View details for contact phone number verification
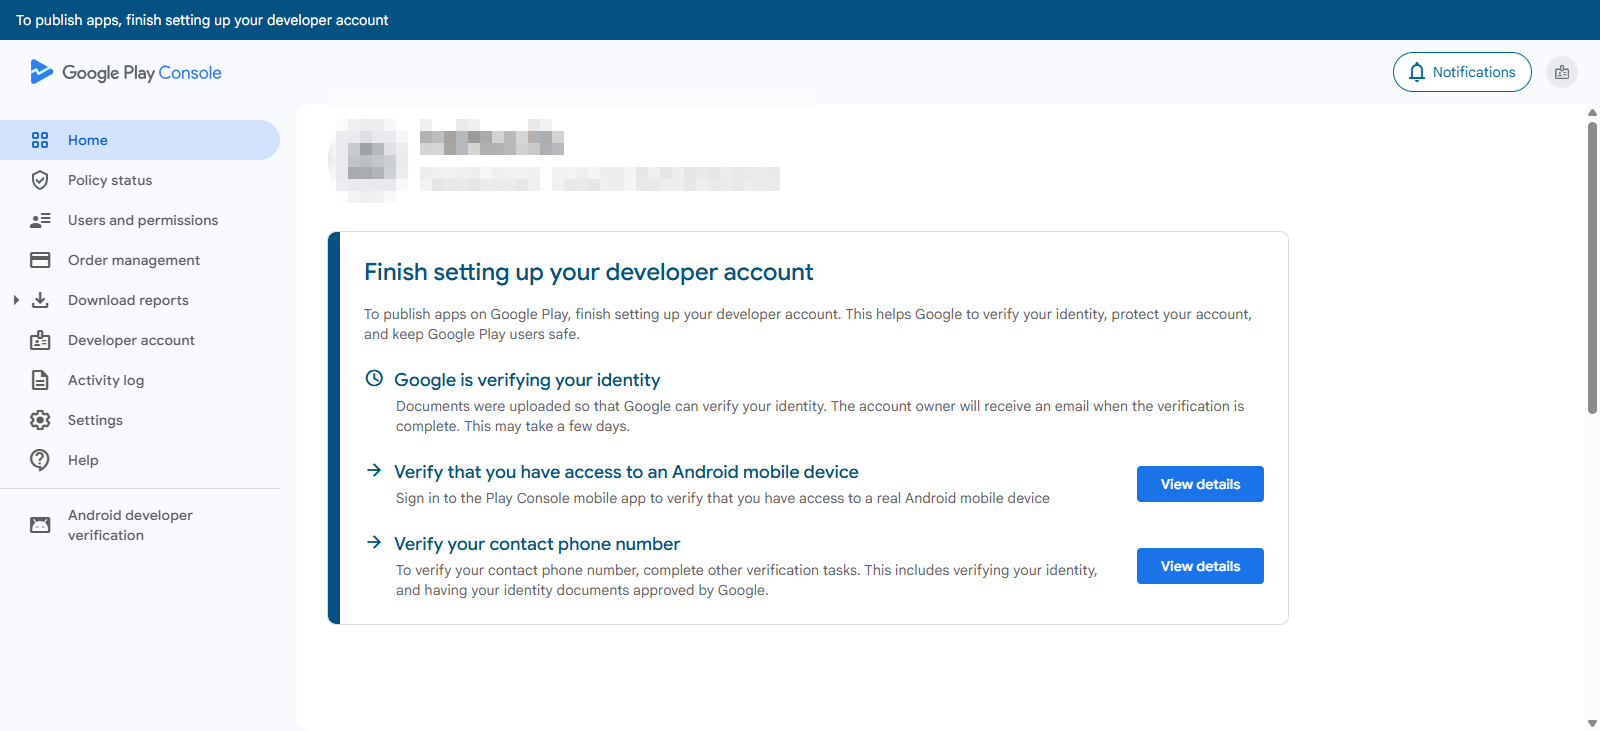 (x=1199, y=566)
